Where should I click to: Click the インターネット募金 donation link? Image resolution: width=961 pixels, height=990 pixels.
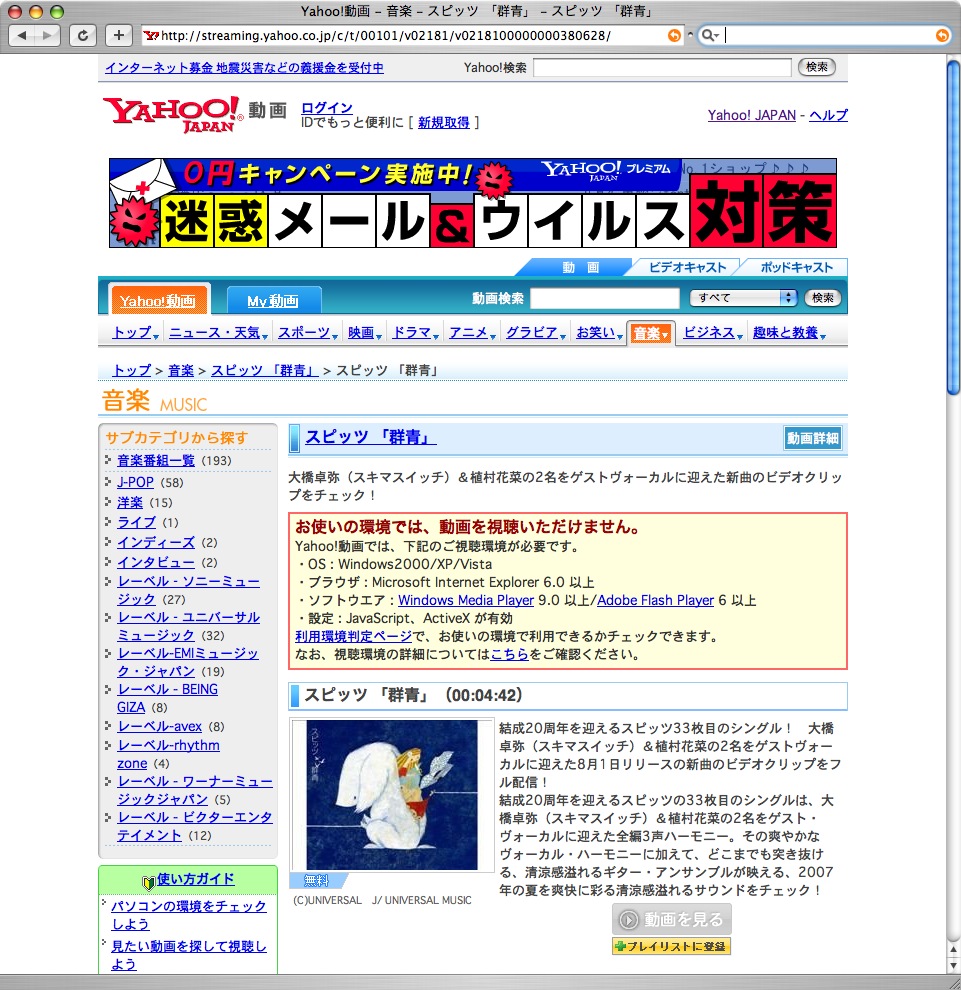coord(244,68)
